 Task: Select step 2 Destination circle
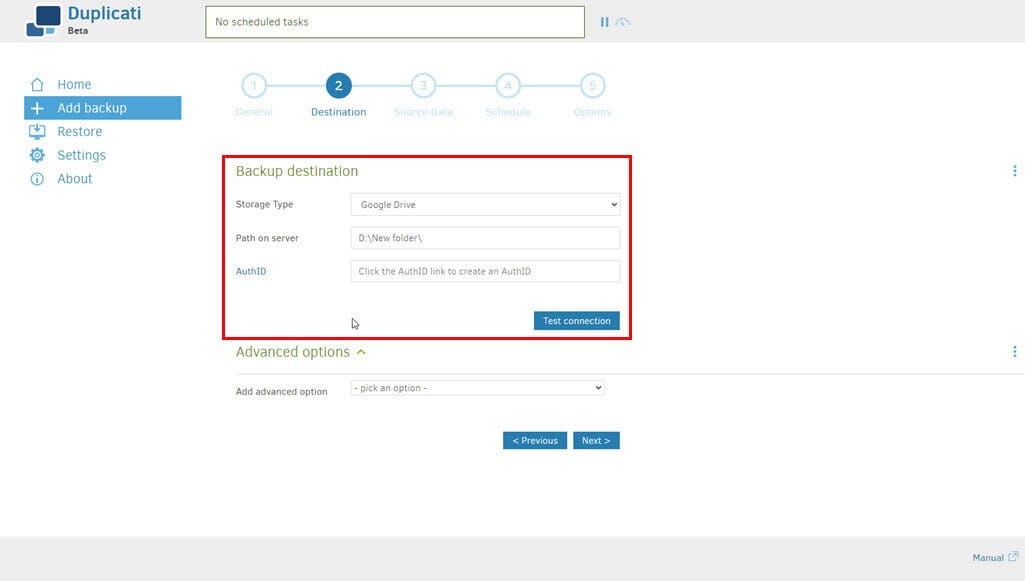[339, 86]
